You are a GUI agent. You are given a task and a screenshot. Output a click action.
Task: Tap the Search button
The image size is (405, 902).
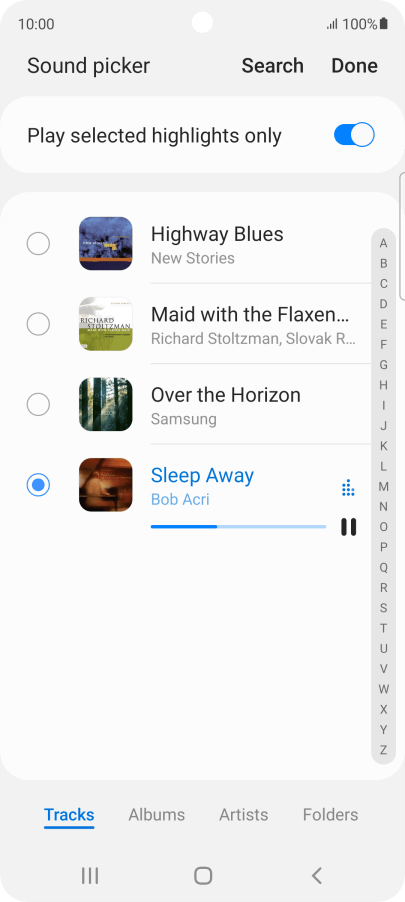pyautogui.click(x=272, y=66)
